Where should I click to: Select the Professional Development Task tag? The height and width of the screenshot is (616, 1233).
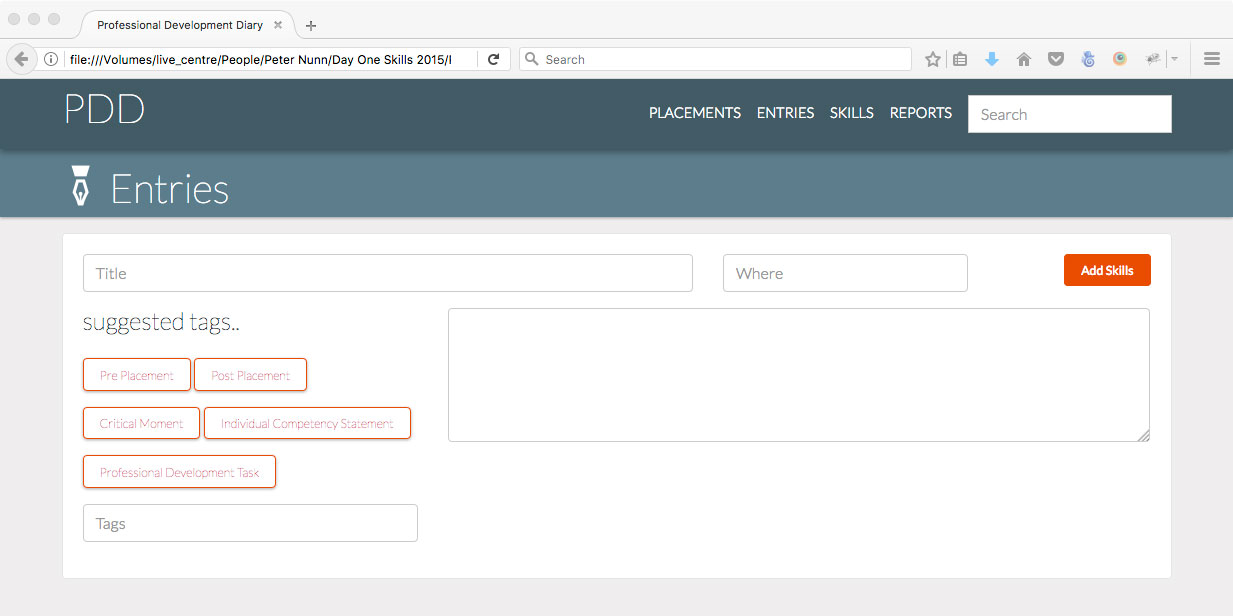pyautogui.click(x=179, y=472)
